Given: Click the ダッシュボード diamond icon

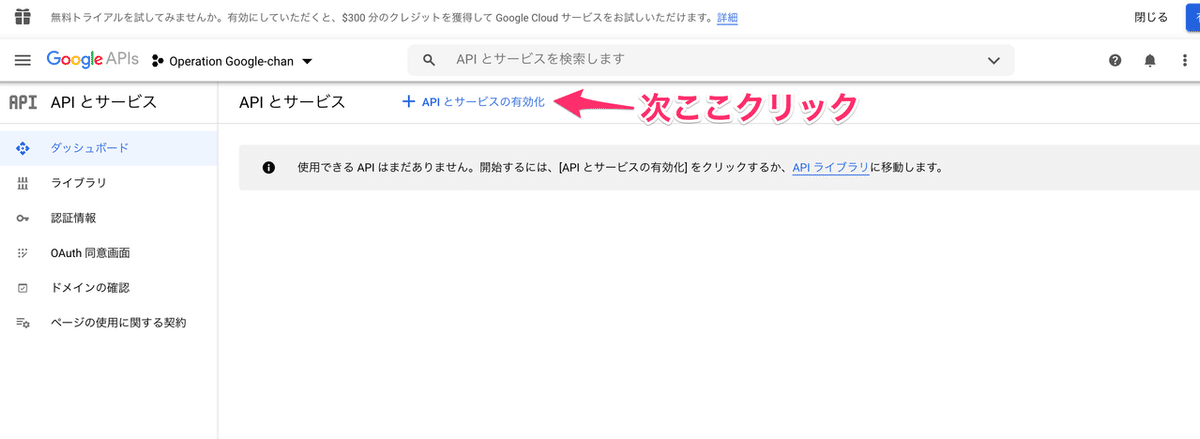Looking at the screenshot, I should pos(22,148).
